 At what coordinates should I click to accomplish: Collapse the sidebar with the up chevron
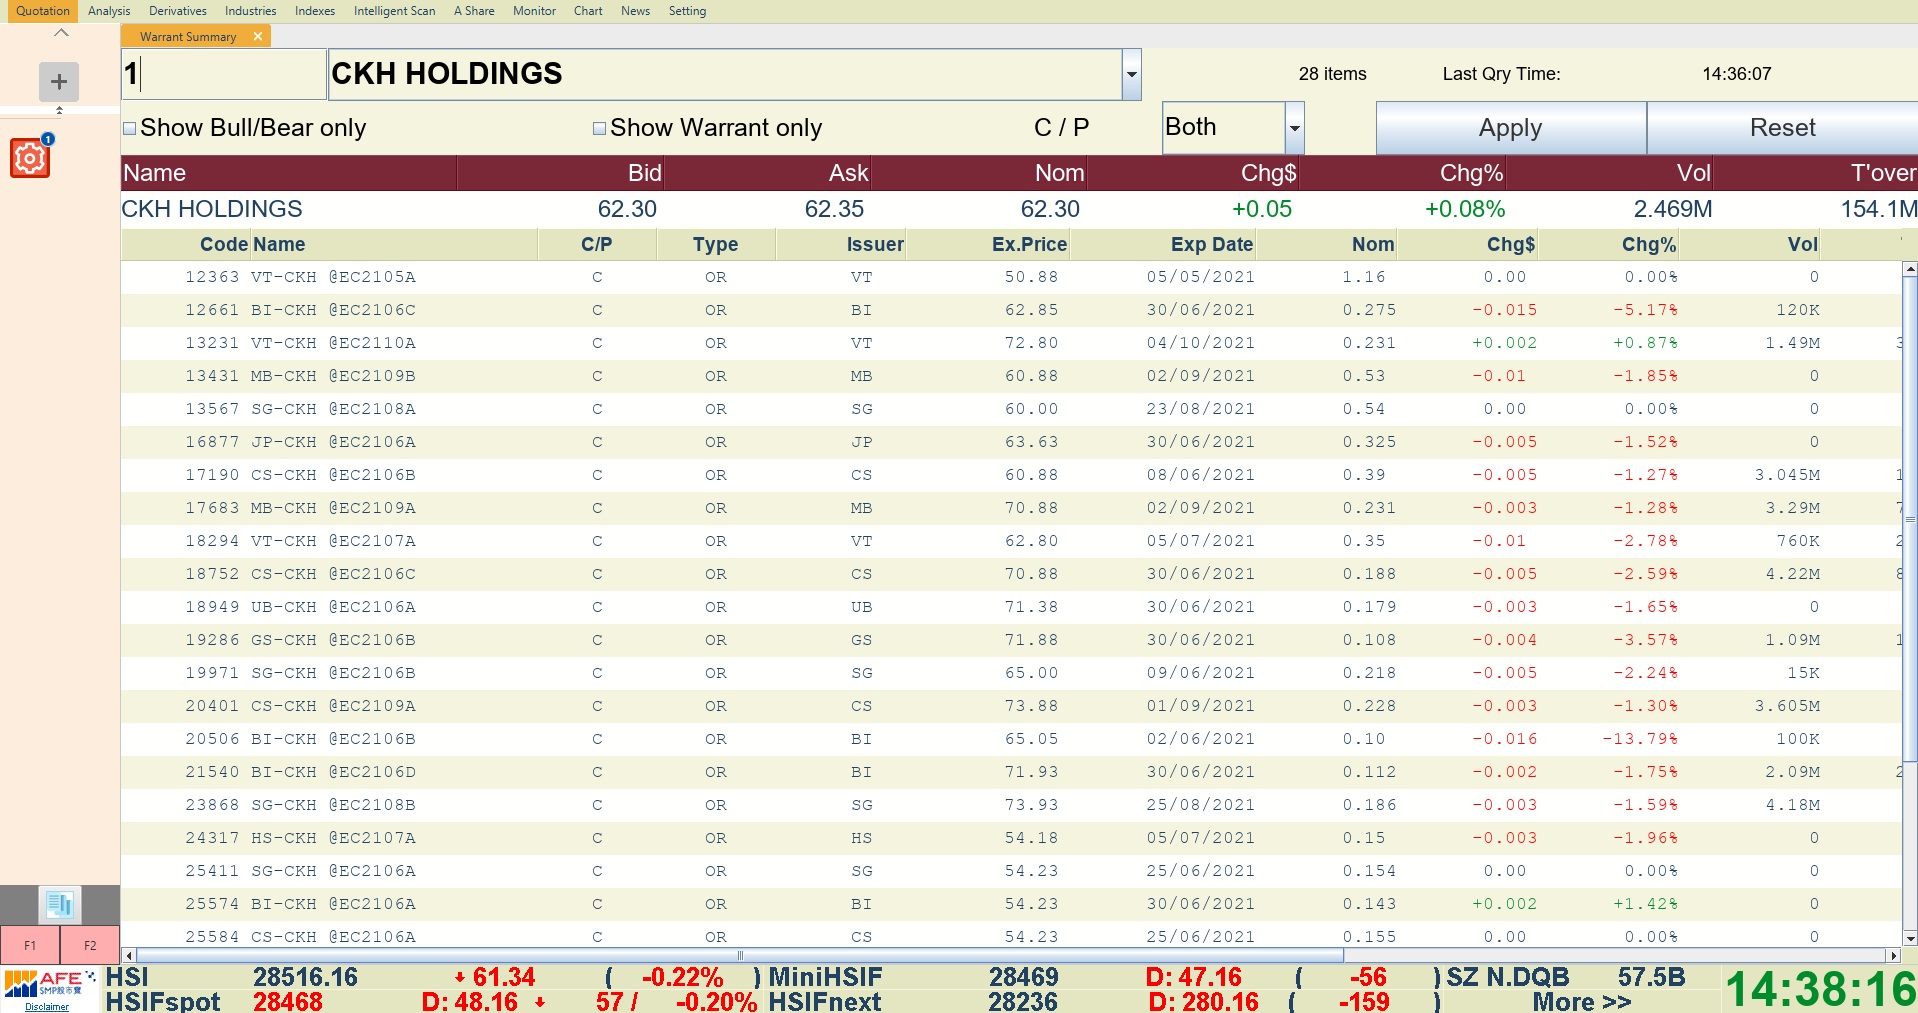pos(61,33)
